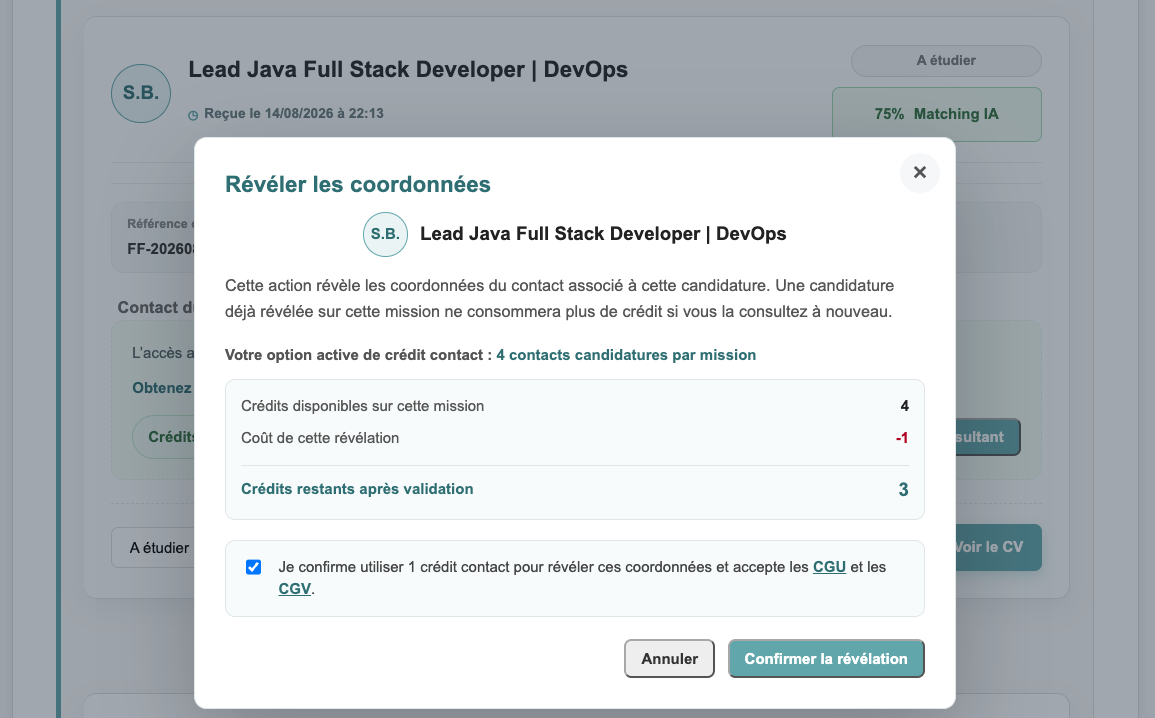Confirm with Confirmer la révélation button
The height and width of the screenshot is (718, 1155).
tap(826, 658)
